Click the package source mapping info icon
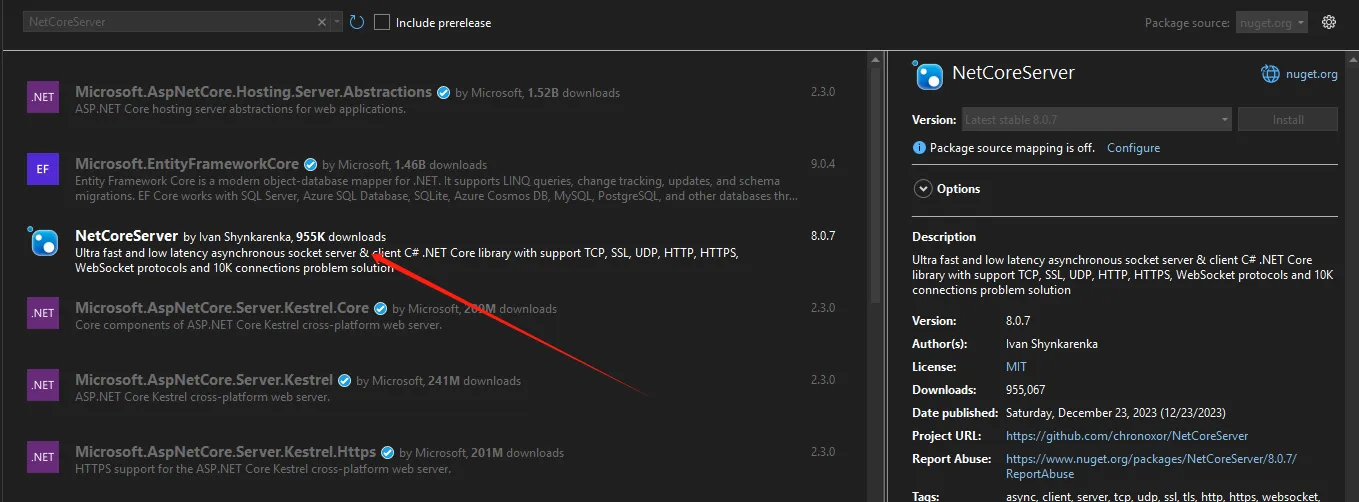This screenshot has height=502, width=1359. [x=919, y=148]
